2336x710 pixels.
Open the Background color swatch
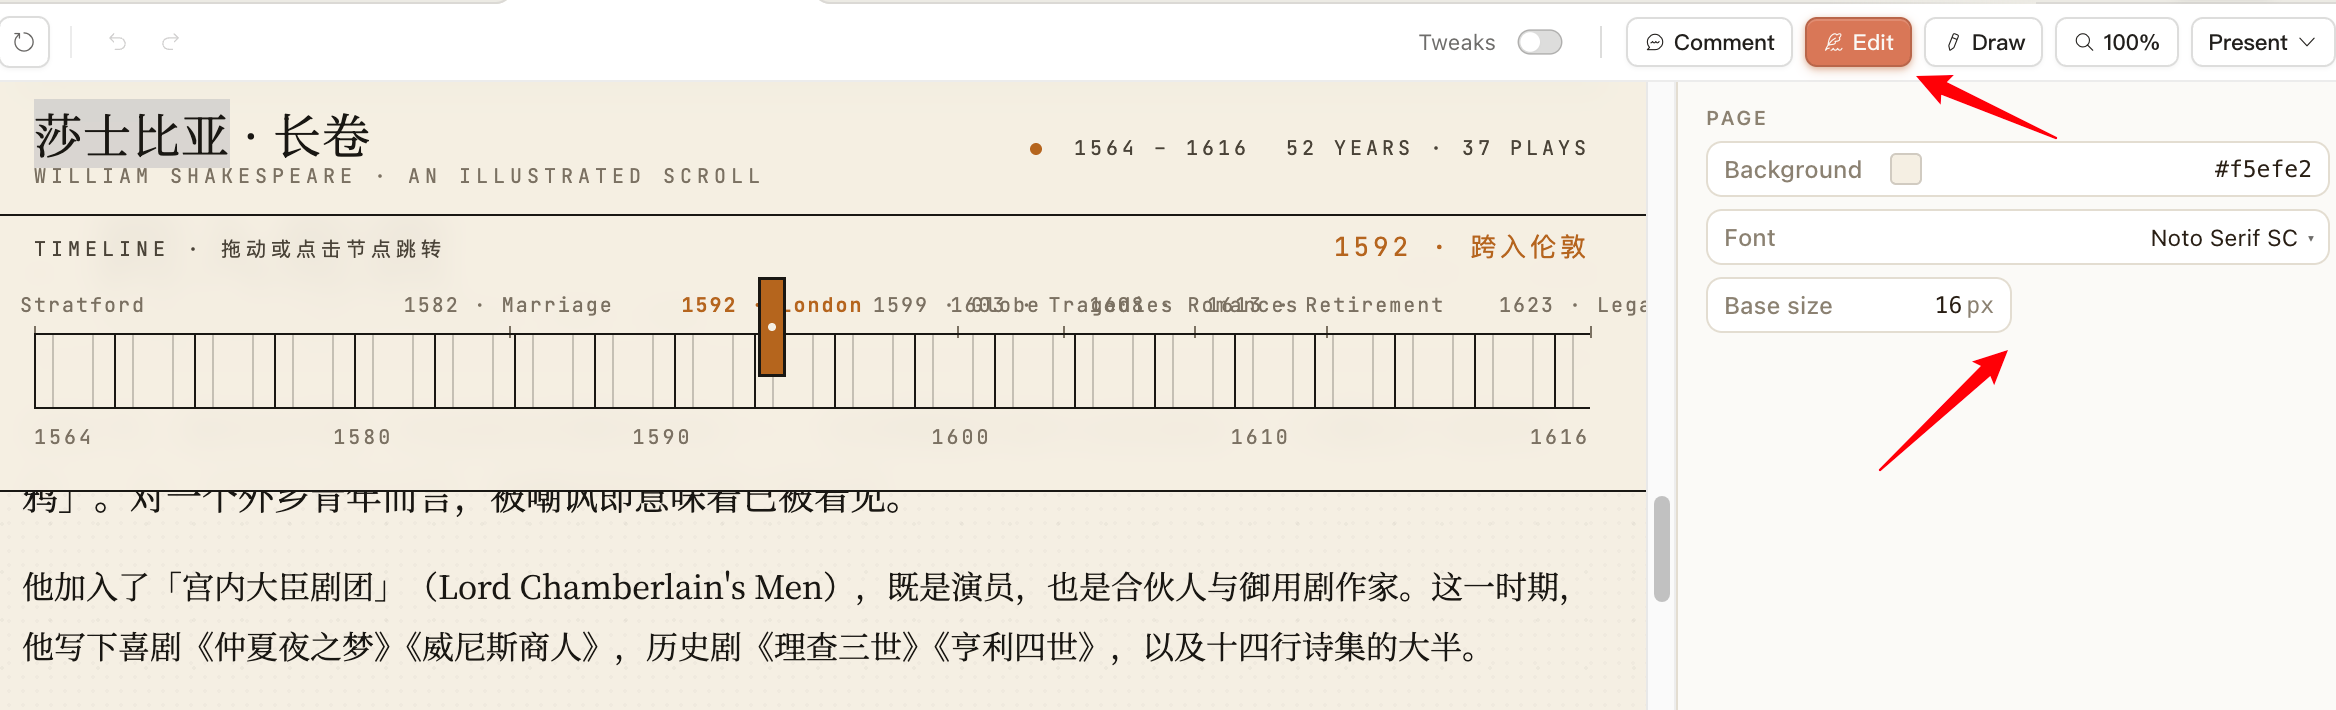coord(1906,169)
